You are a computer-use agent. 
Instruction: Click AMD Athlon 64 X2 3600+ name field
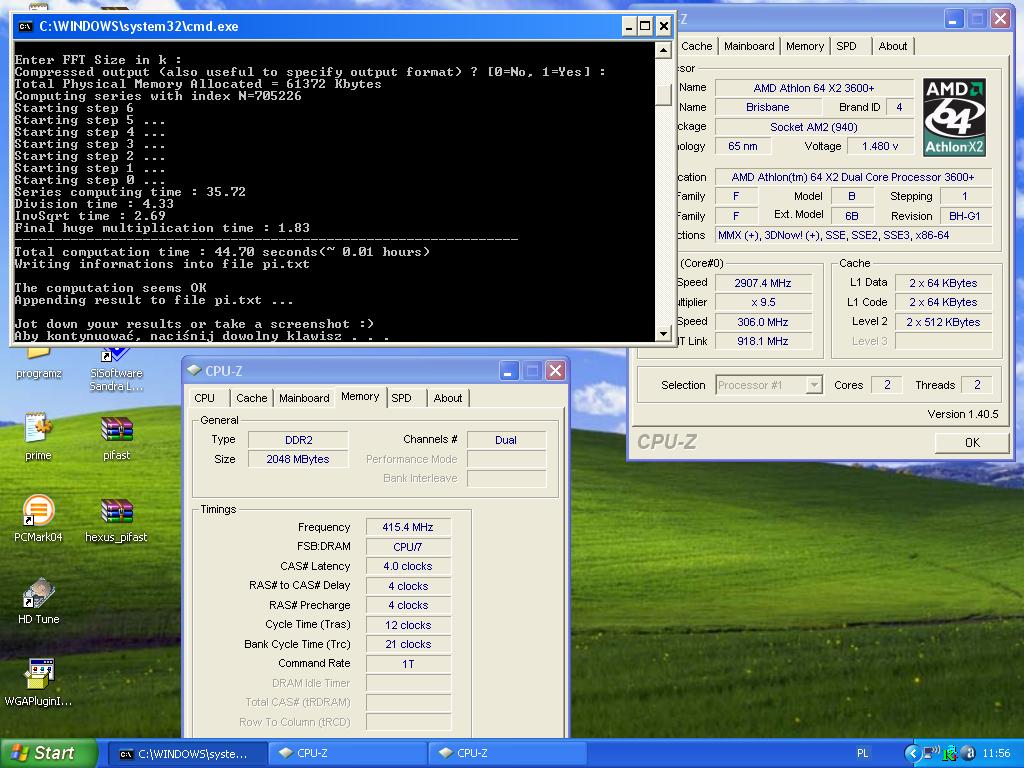814,88
